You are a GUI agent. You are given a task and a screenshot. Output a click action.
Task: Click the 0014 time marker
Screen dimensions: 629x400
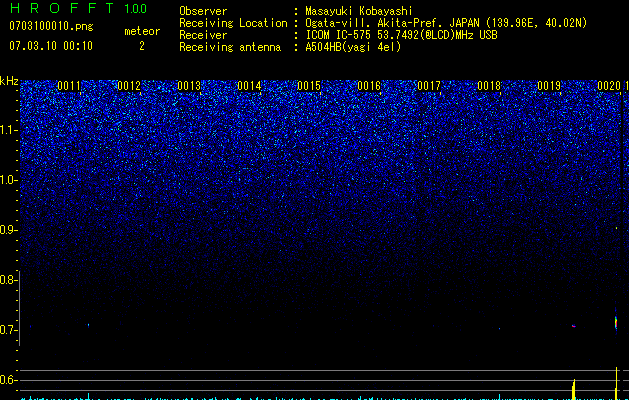click(249, 86)
